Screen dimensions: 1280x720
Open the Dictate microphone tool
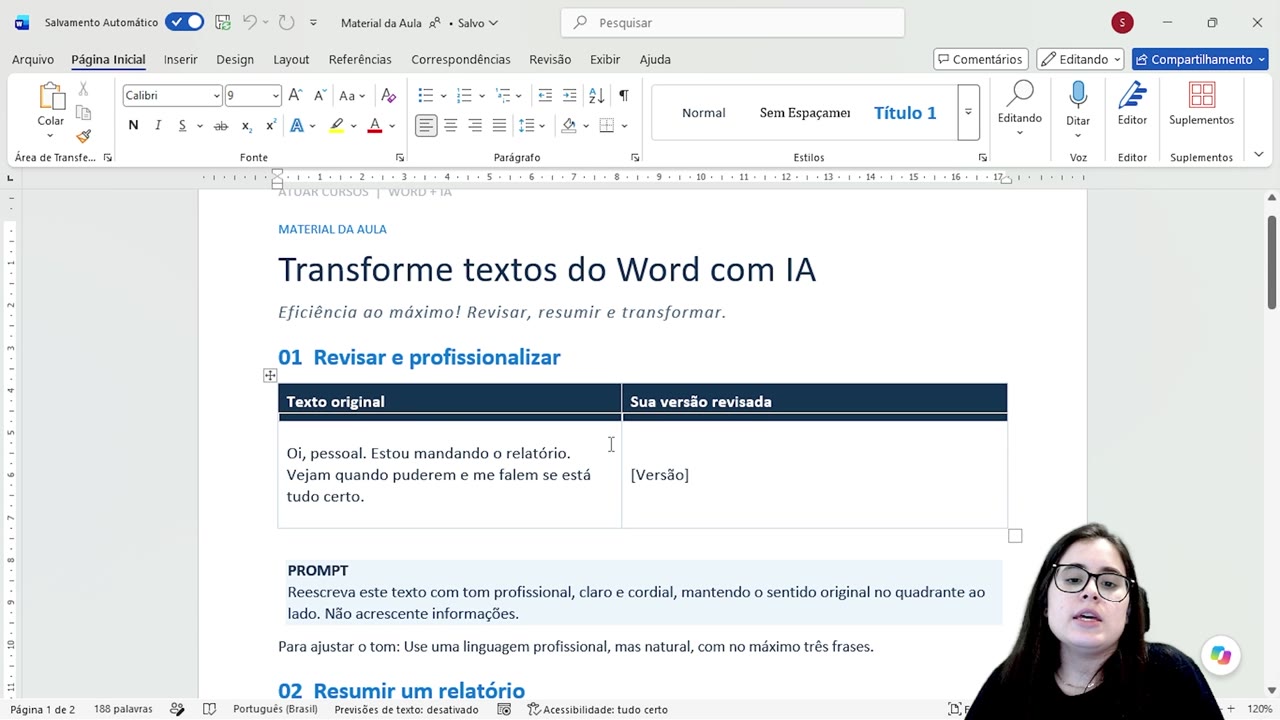click(x=1078, y=95)
